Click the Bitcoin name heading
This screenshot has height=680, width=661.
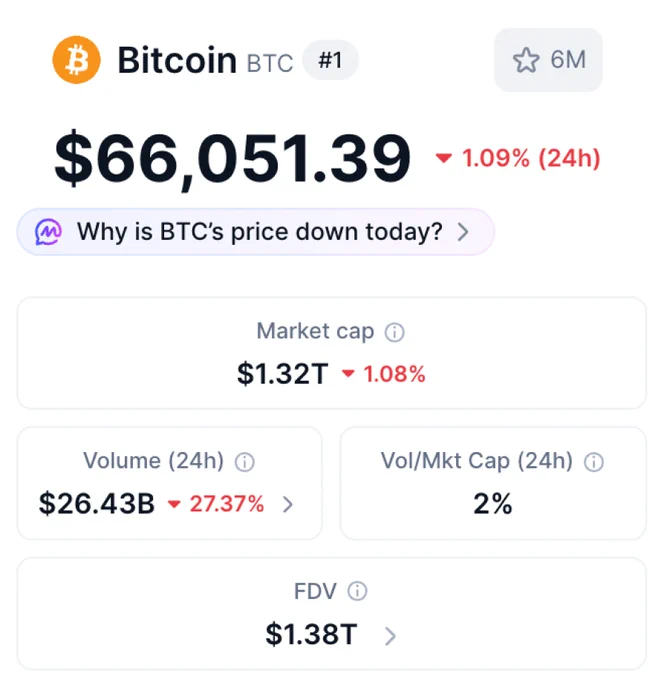coord(177,60)
